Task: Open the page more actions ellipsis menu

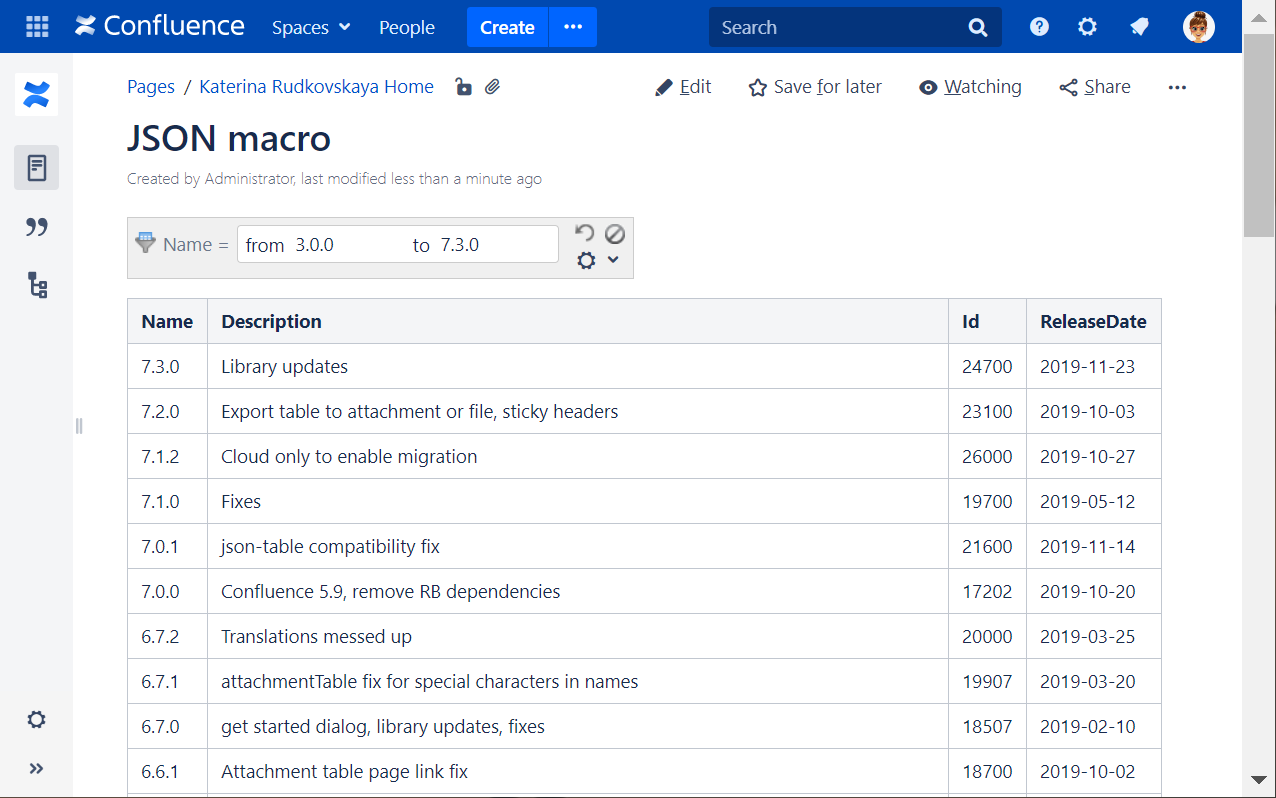Action: click(1177, 87)
